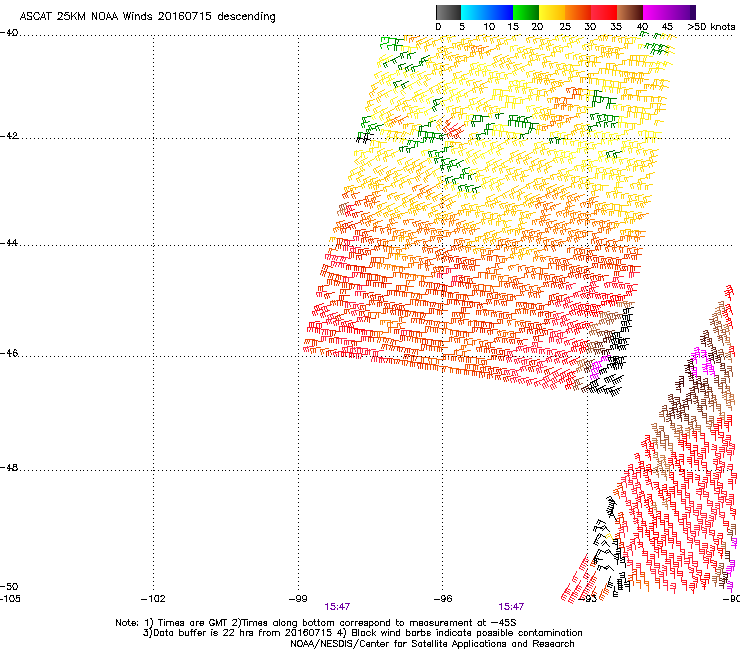Click the -99 longitude axis label

point(298,599)
